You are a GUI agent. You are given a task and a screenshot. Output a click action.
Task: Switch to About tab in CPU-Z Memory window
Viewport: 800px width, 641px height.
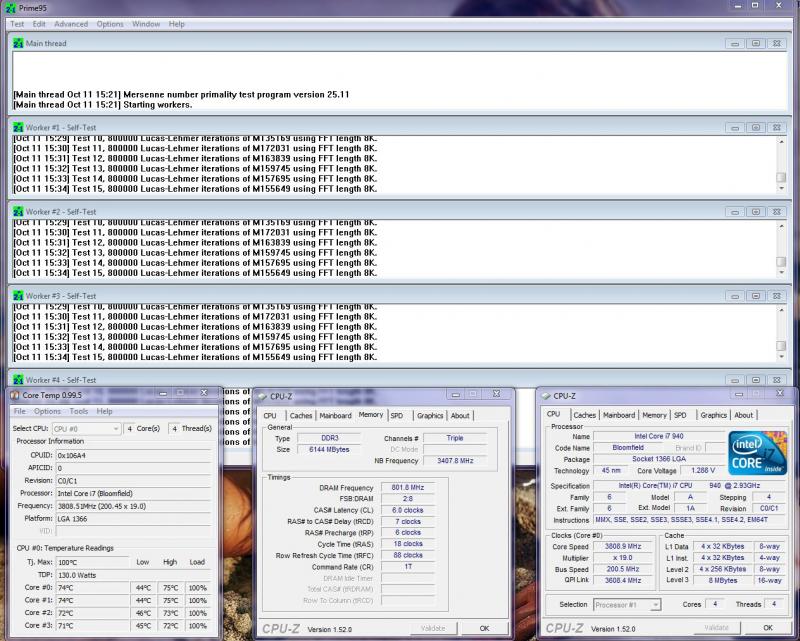(460, 416)
